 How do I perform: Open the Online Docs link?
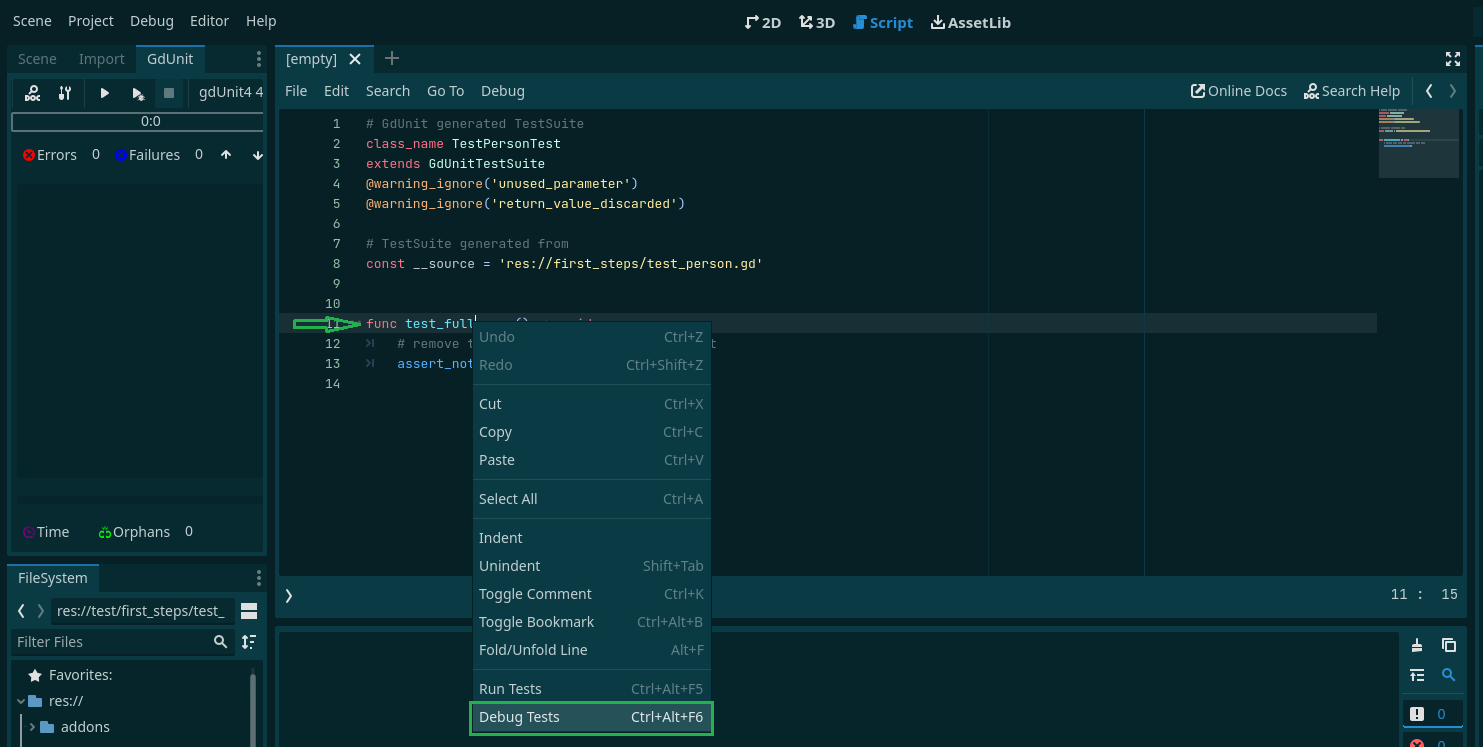point(1238,90)
